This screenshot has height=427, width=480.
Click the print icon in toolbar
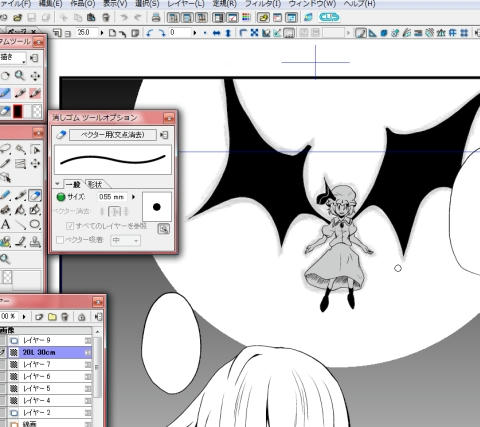coord(156,17)
